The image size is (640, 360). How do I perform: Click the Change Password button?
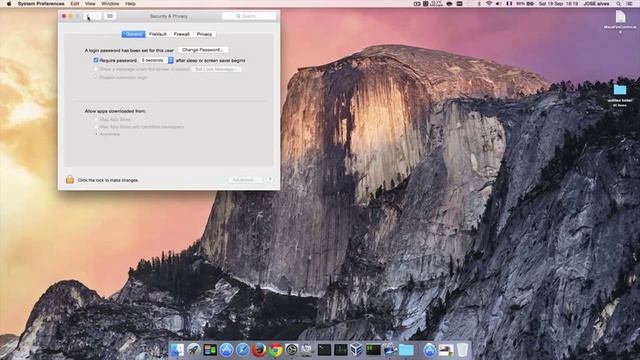coord(203,50)
